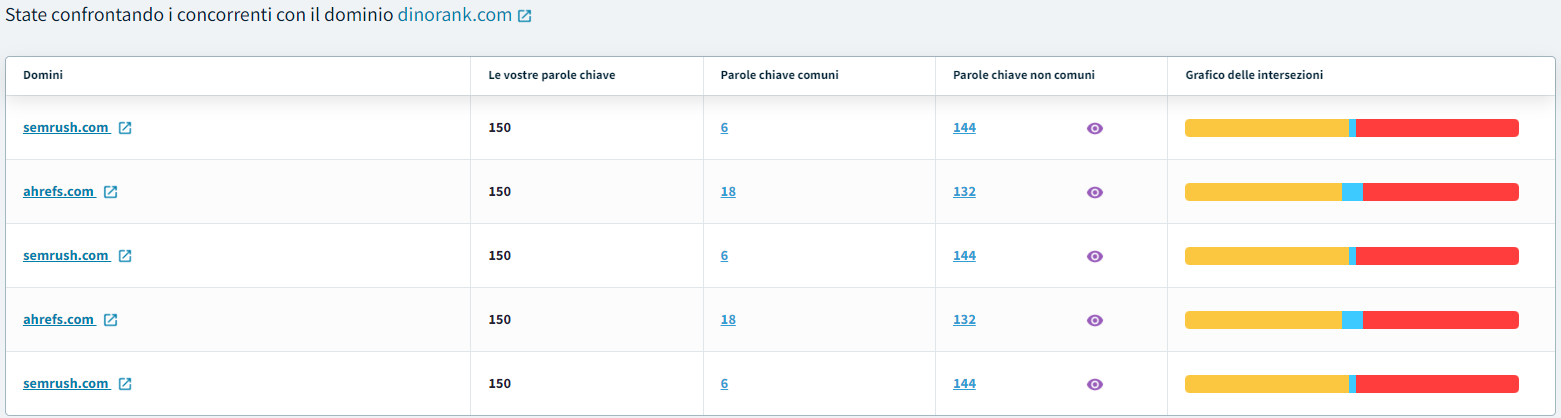Screen dimensions: 1561x418
Task: Click common keywords count 18 in second row
Action: point(728,192)
